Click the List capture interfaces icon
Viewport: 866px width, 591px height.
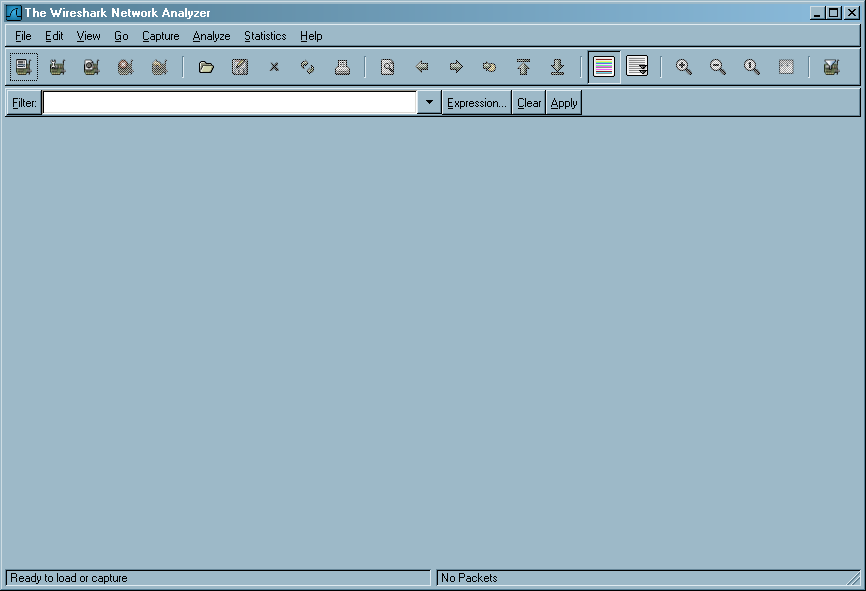tap(24, 67)
